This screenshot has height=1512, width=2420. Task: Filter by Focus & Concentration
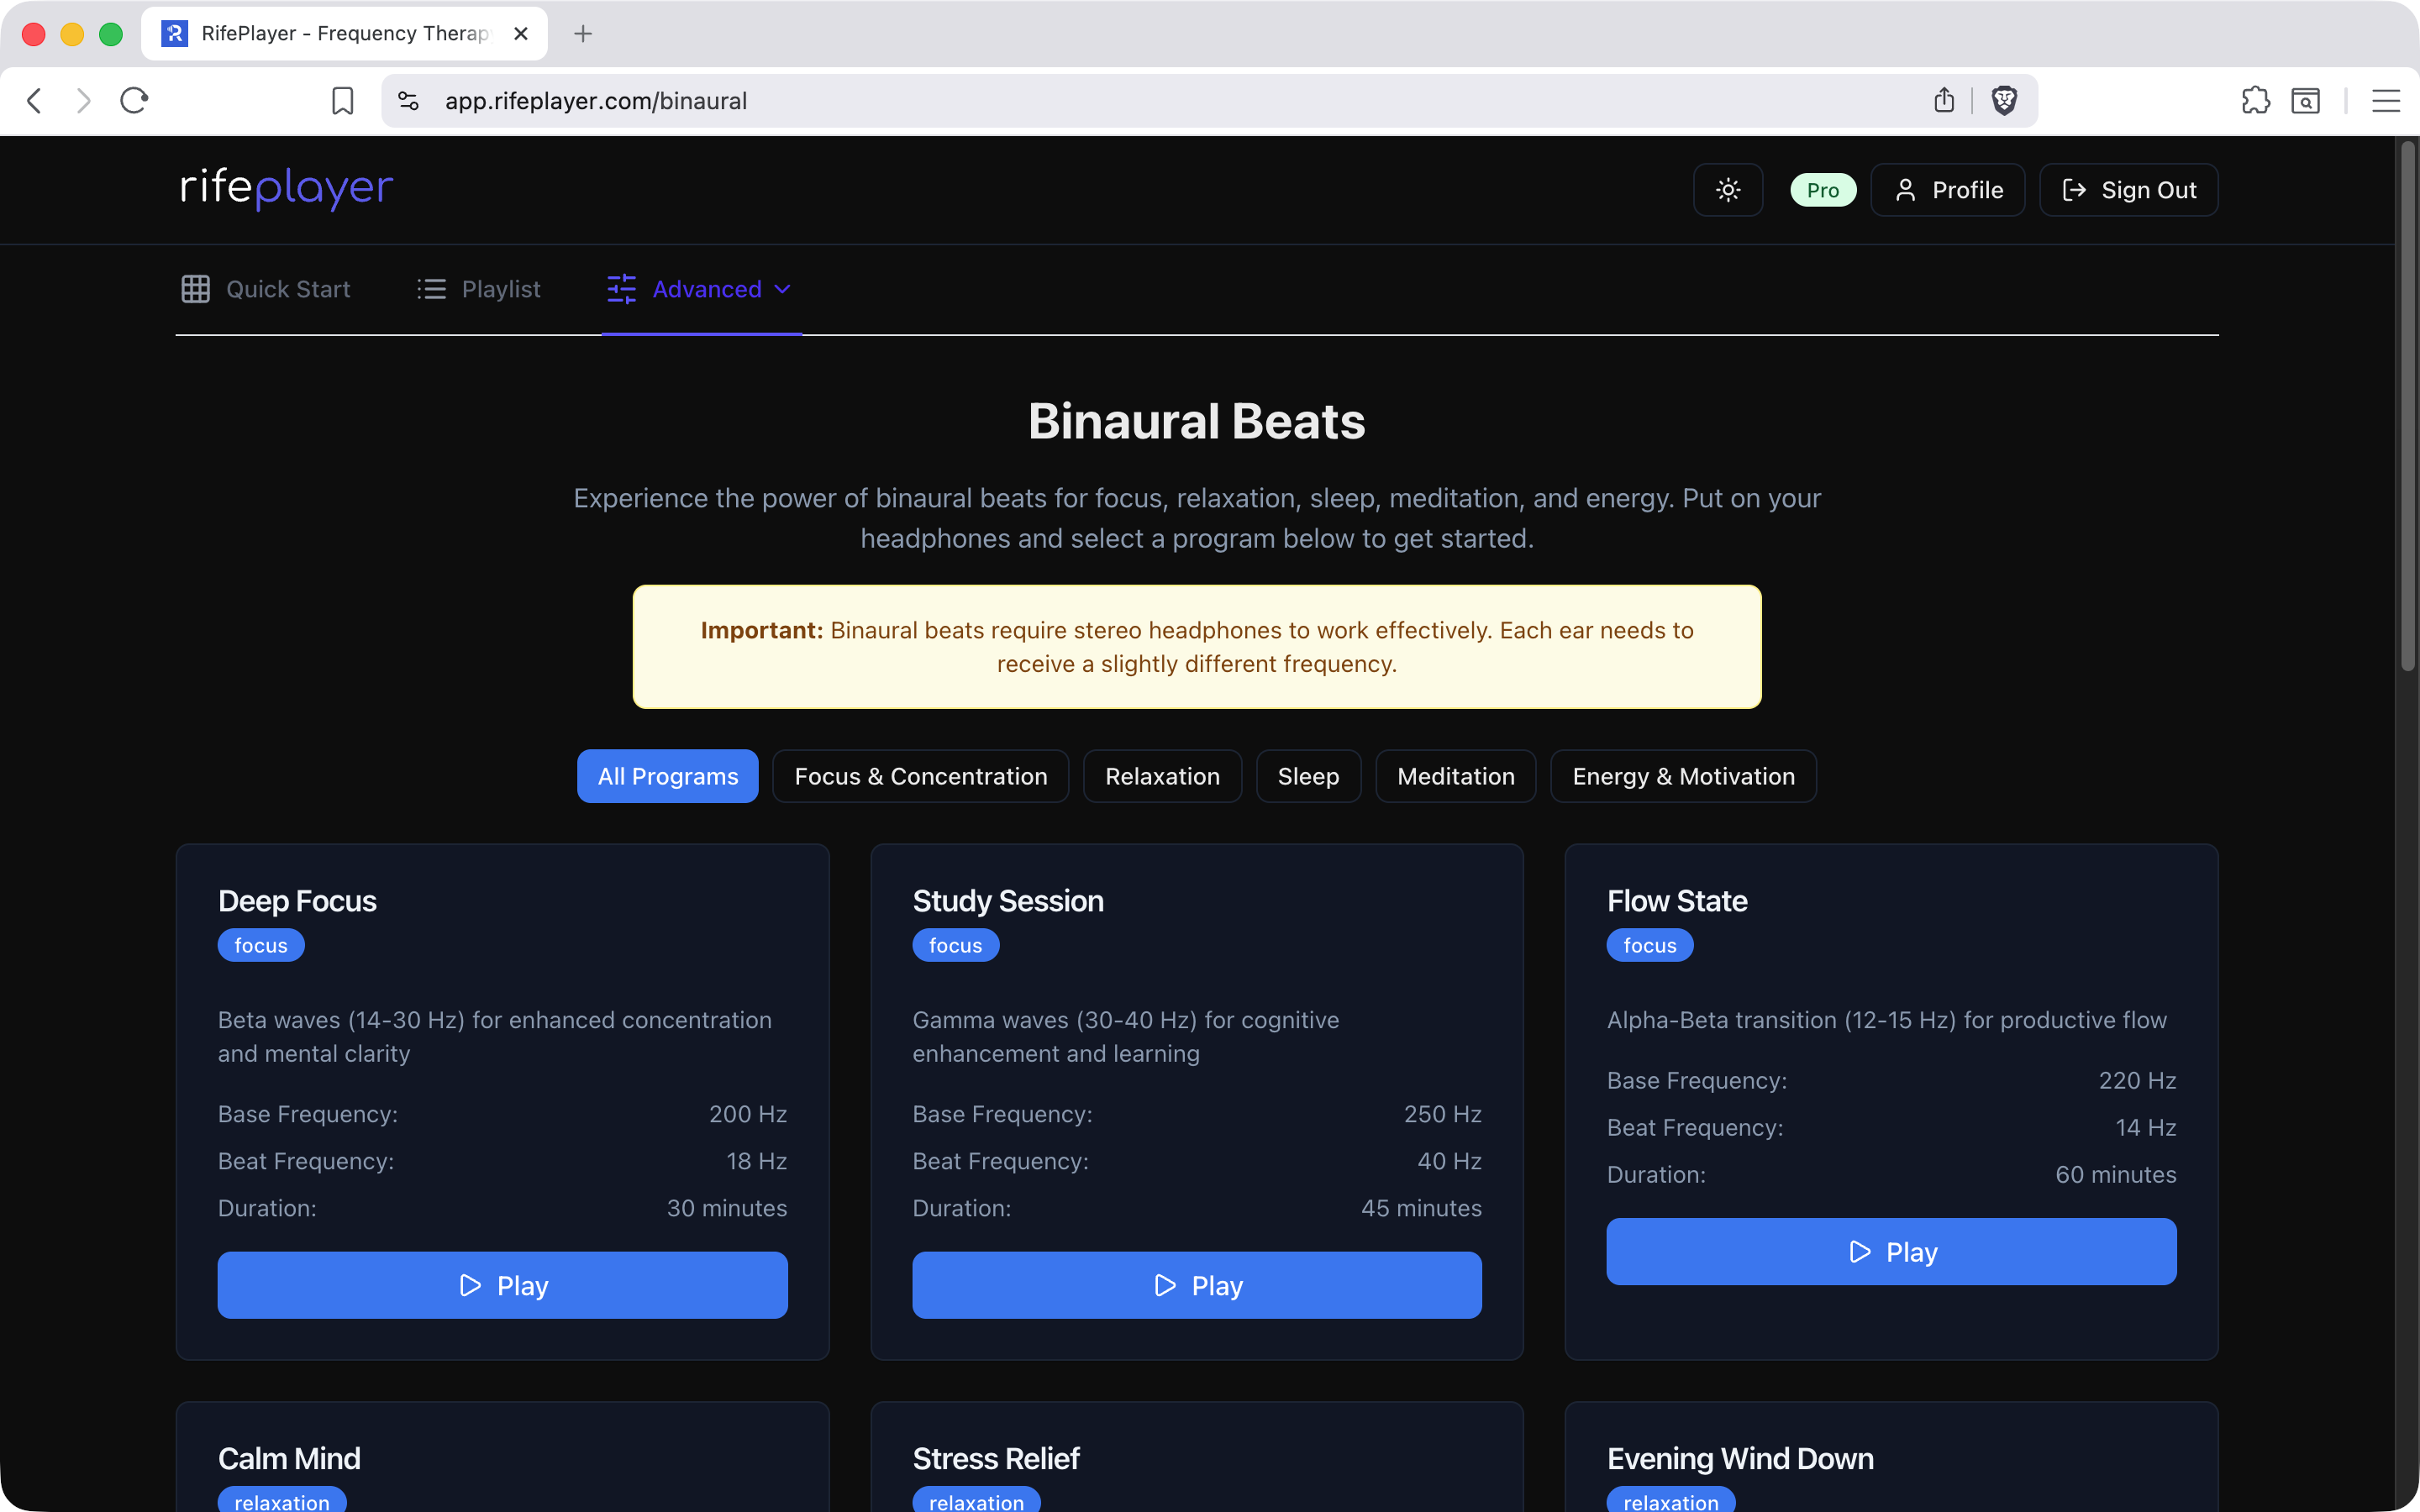coord(921,776)
